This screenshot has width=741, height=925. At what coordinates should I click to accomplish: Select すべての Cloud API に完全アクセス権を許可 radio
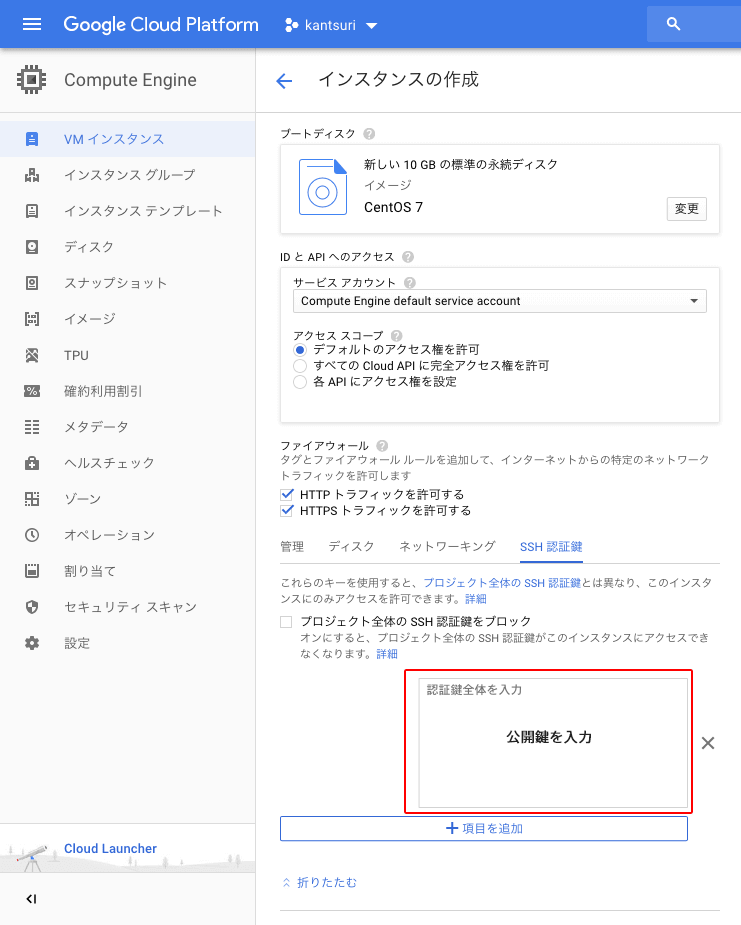pos(299,366)
